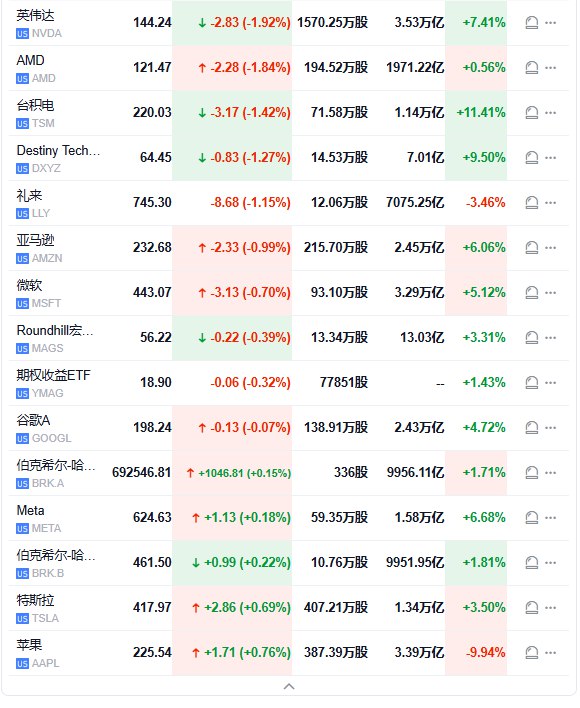Open more options for GOOGL row
Viewport: 580px width, 708px height.
[x=551, y=428]
